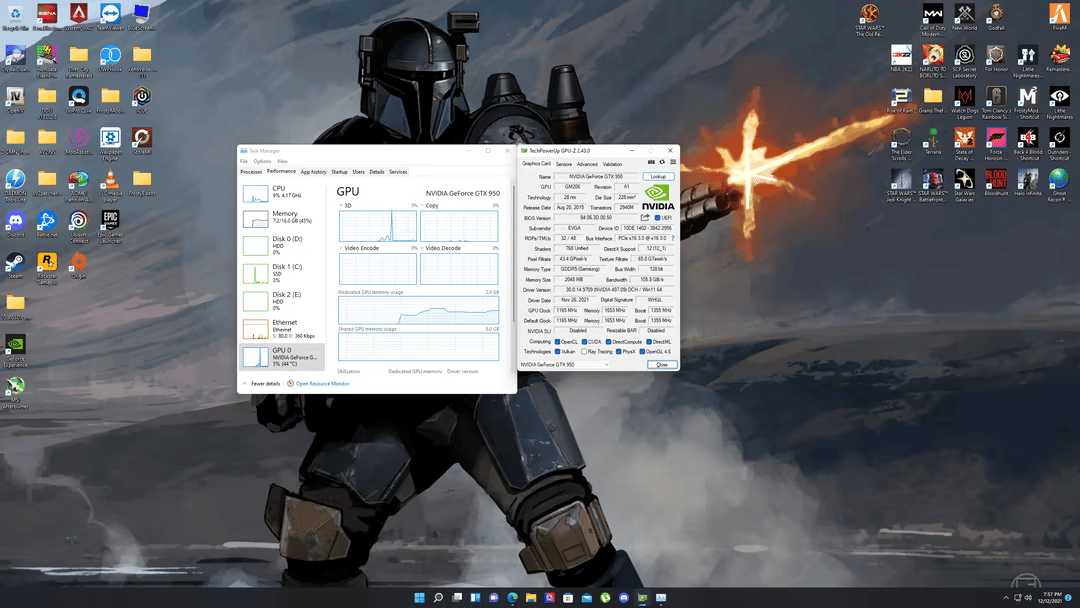
Task: Open the Rockstar Games Launcher desktop icon
Action: coord(47,269)
